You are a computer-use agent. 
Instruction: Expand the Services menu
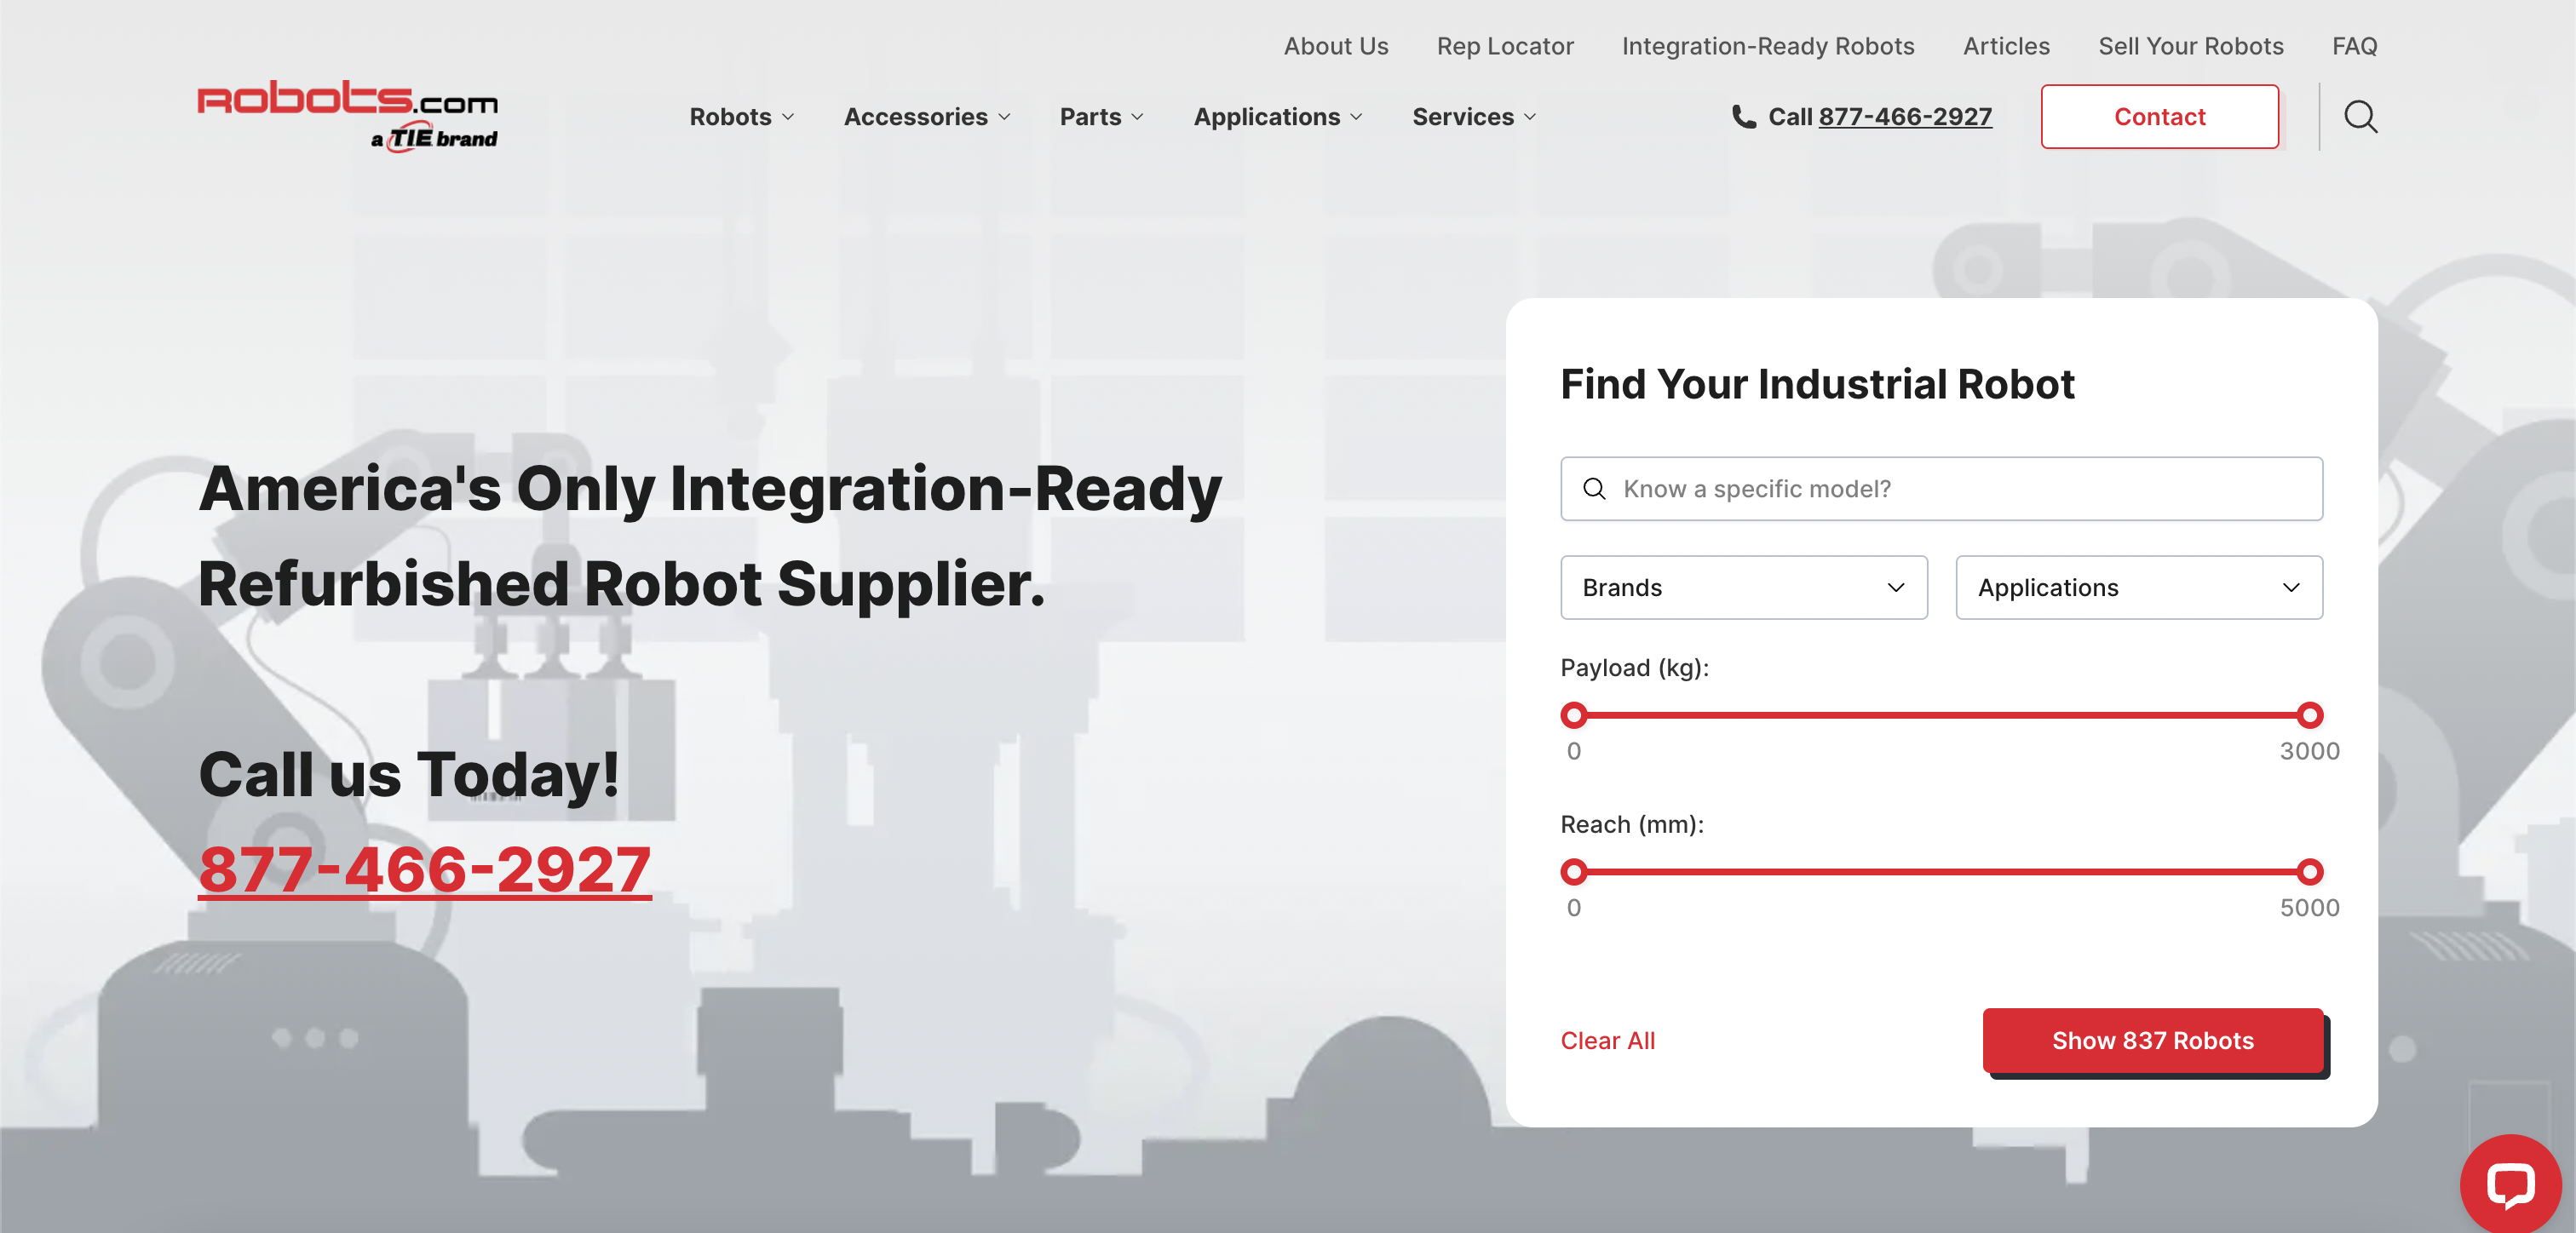point(1473,117)
